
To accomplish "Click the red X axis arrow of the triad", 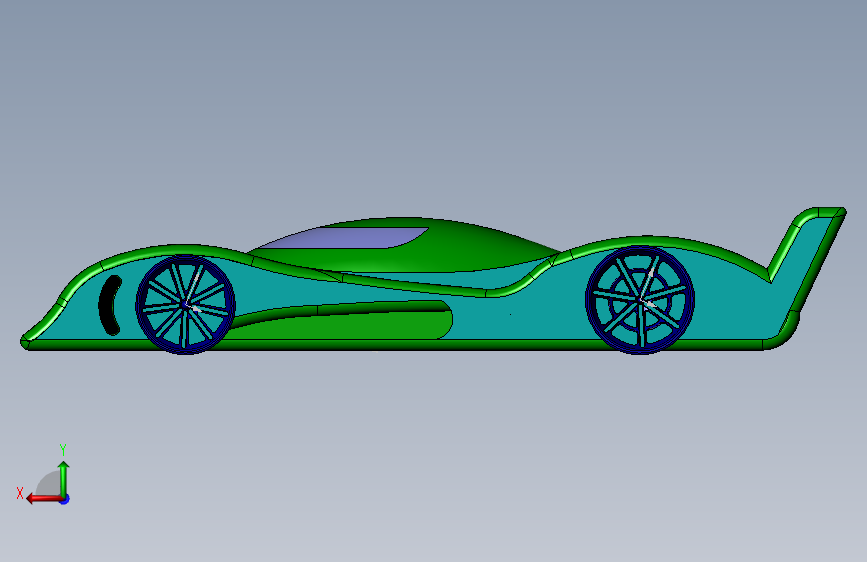I will click(43, 499).
